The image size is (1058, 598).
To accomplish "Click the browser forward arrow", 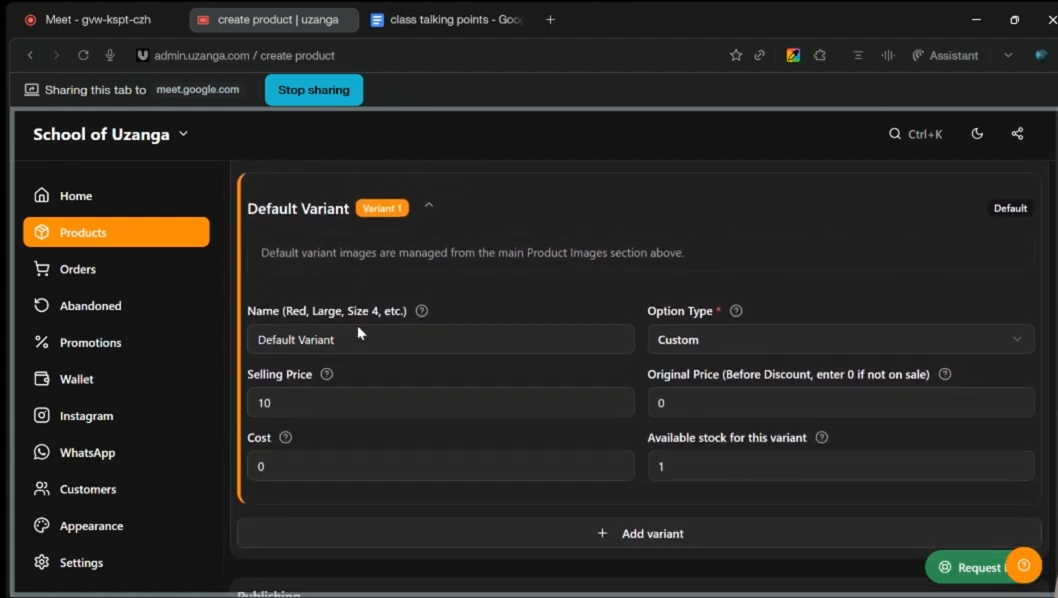I will coord(56,55).
